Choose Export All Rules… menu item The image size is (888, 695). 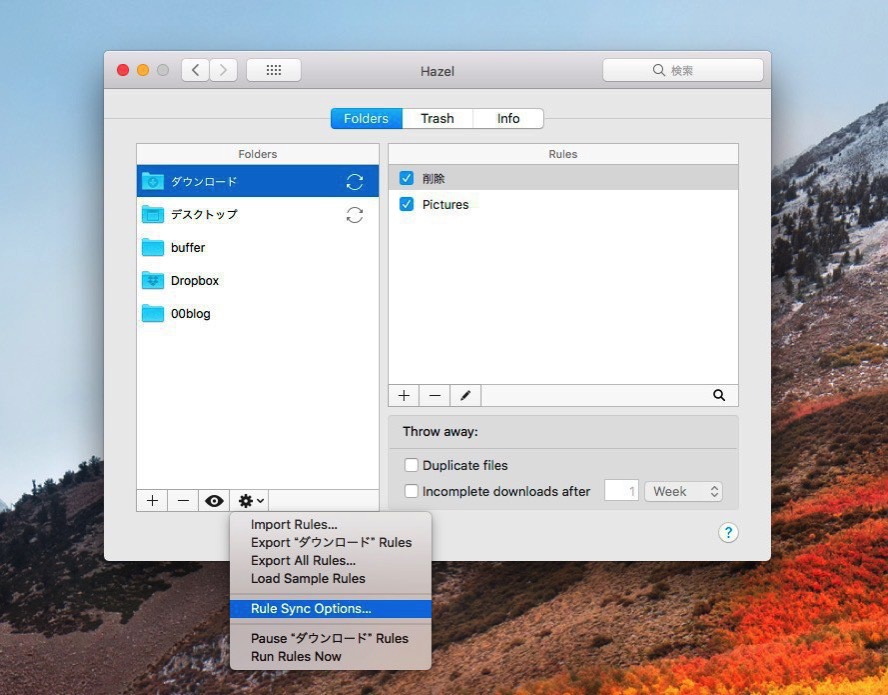point(331,561)
